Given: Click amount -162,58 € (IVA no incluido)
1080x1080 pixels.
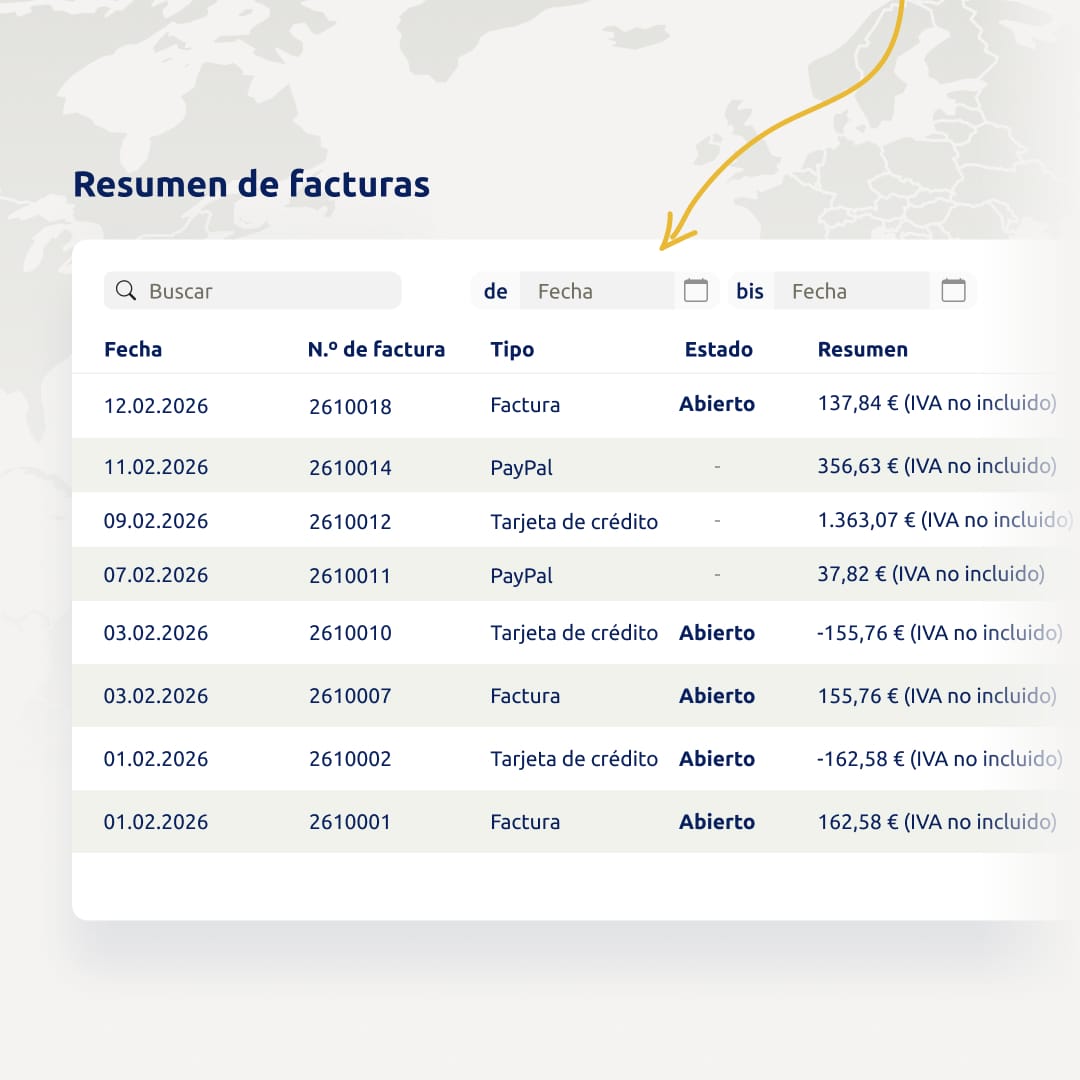Looking at the screenshot, I should 939,759.
